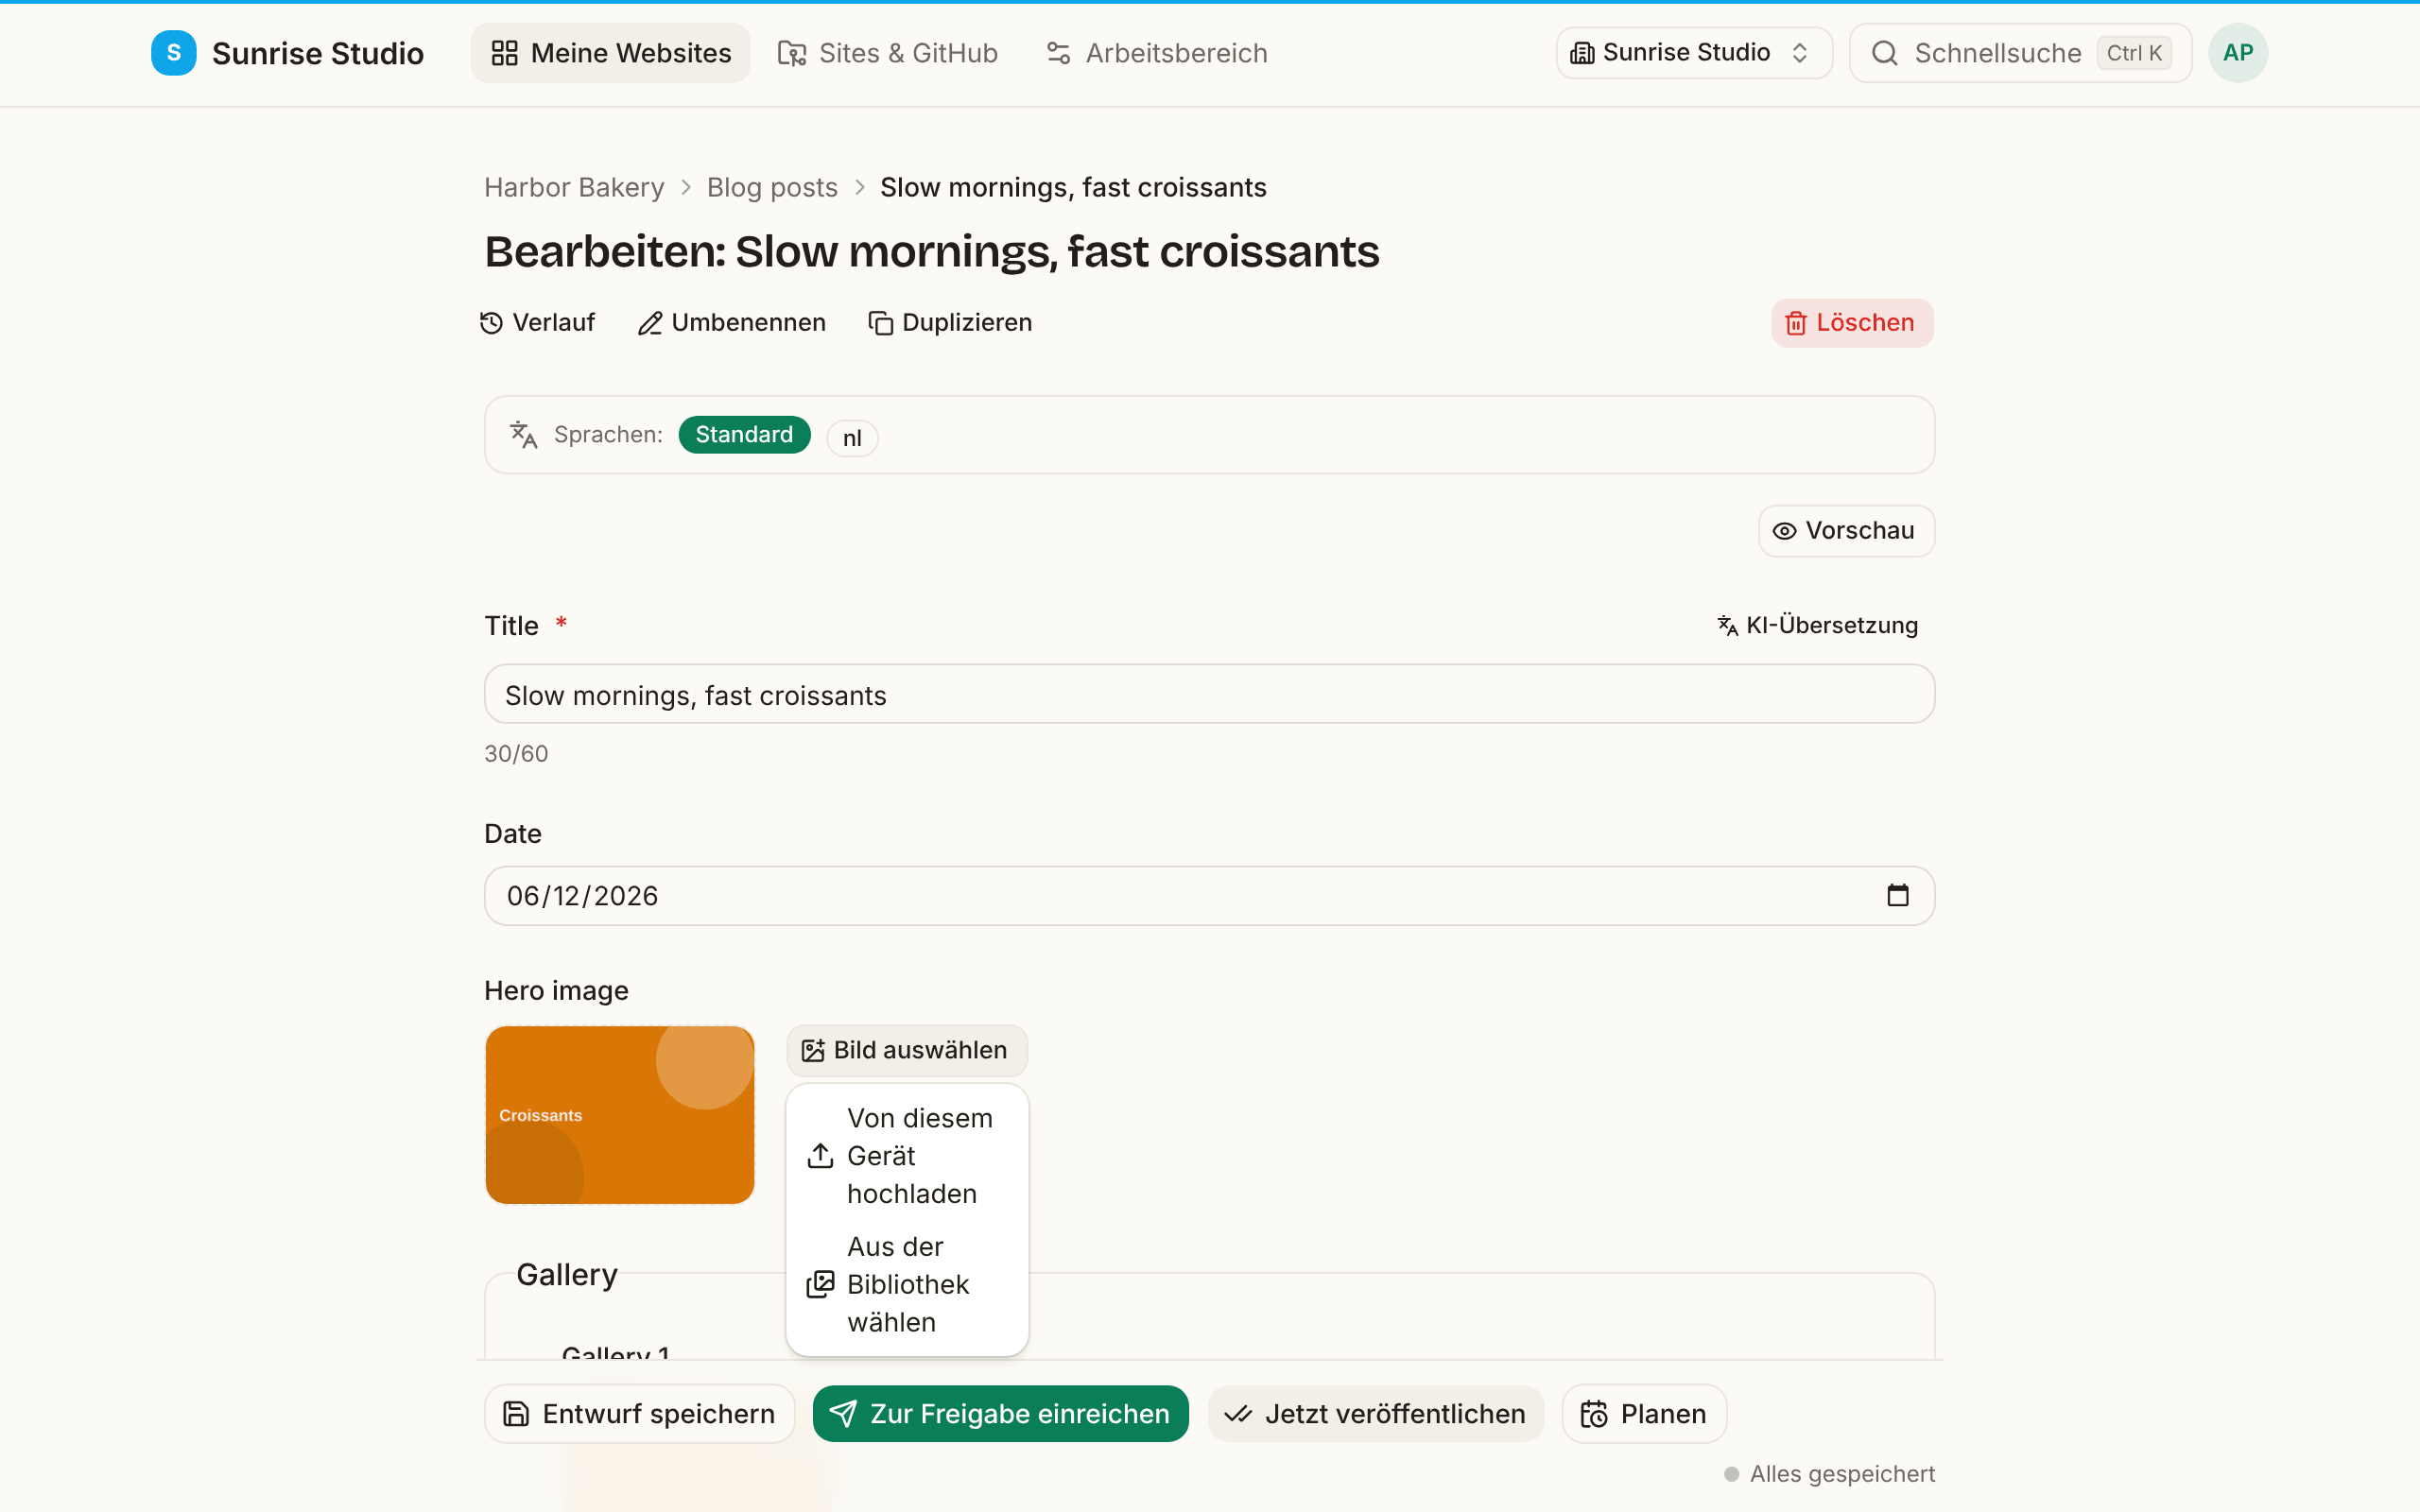Screen dimensions: 2420x1512
Task: Click the Croissants hero image thumbnail
Action: coord(619,1115)
